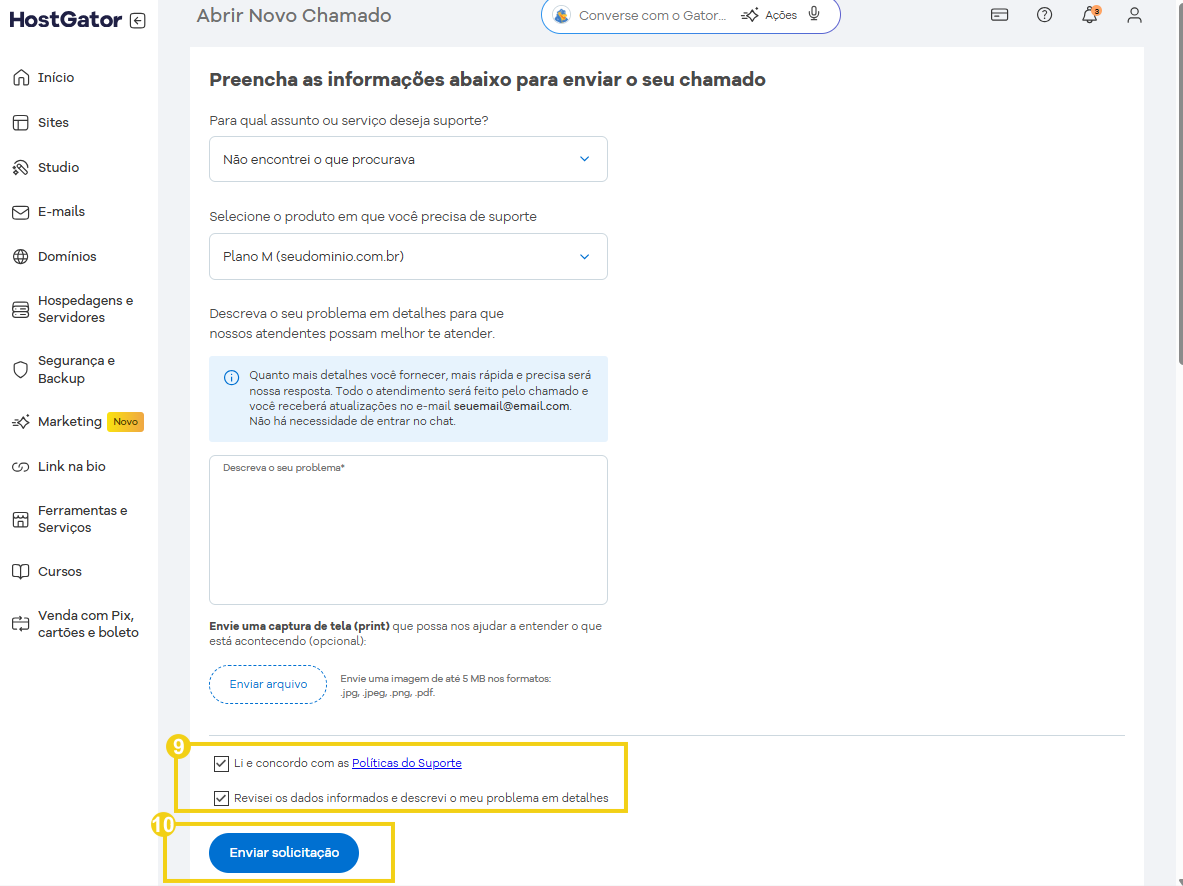This screenshot has height=886, width=1183.
Task: Open the help question mark icon
Action: tap(1044, 15)
